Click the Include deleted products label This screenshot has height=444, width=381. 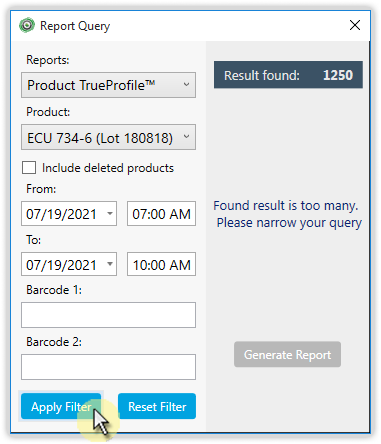[x=108, y=168]
